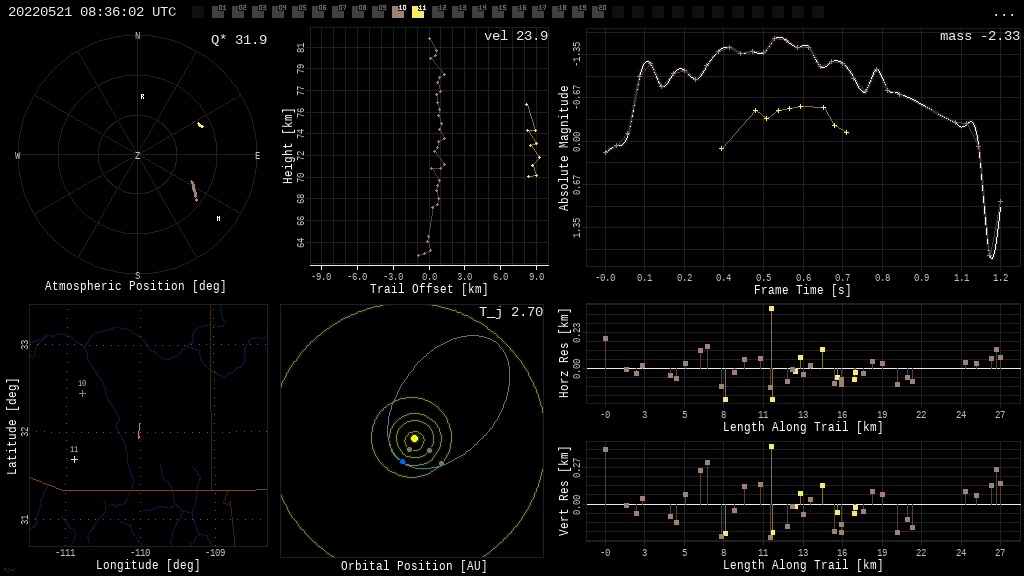Click the R marker in polar plot
This screenshot has width=1024, height=576.
tap(142, 97)
